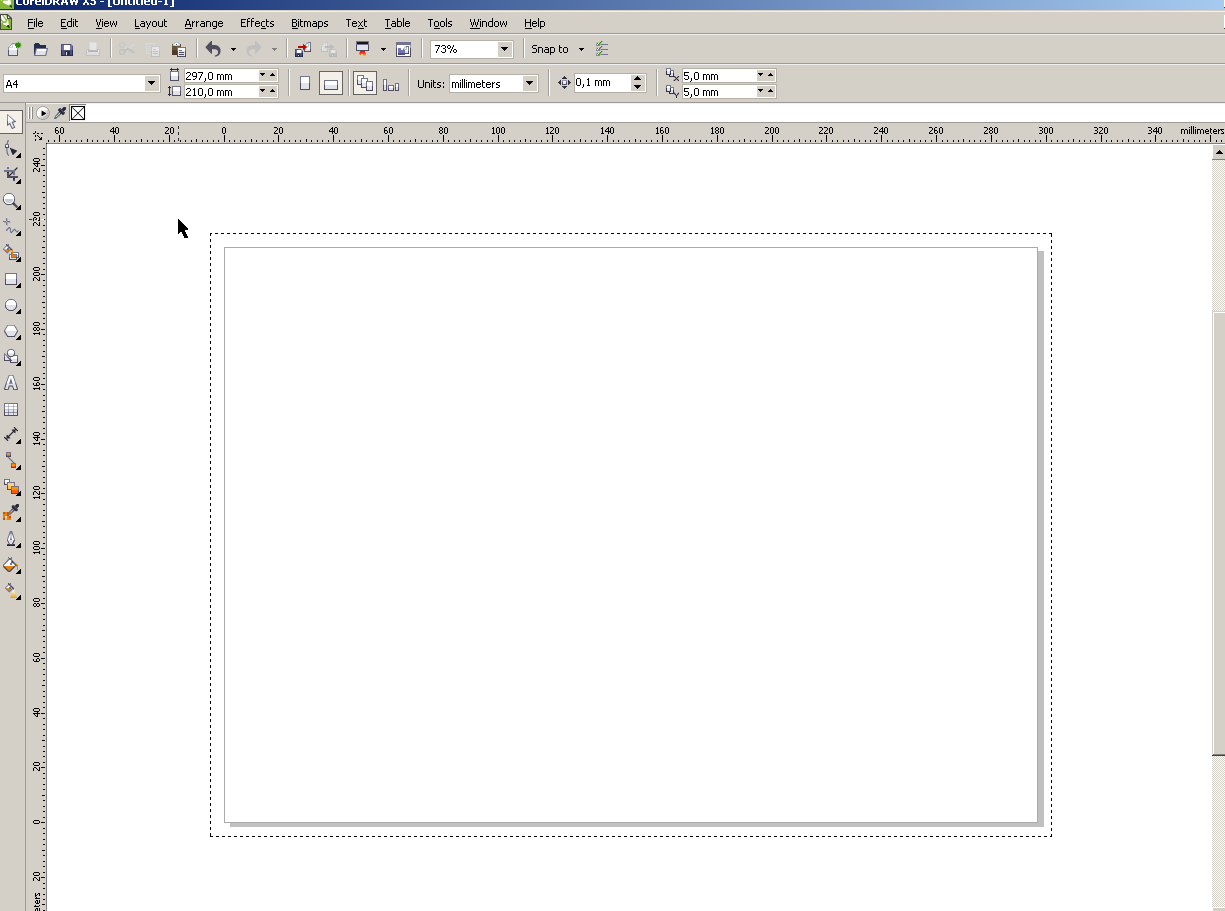Click the no-color X swatch

tap(78, 113)
